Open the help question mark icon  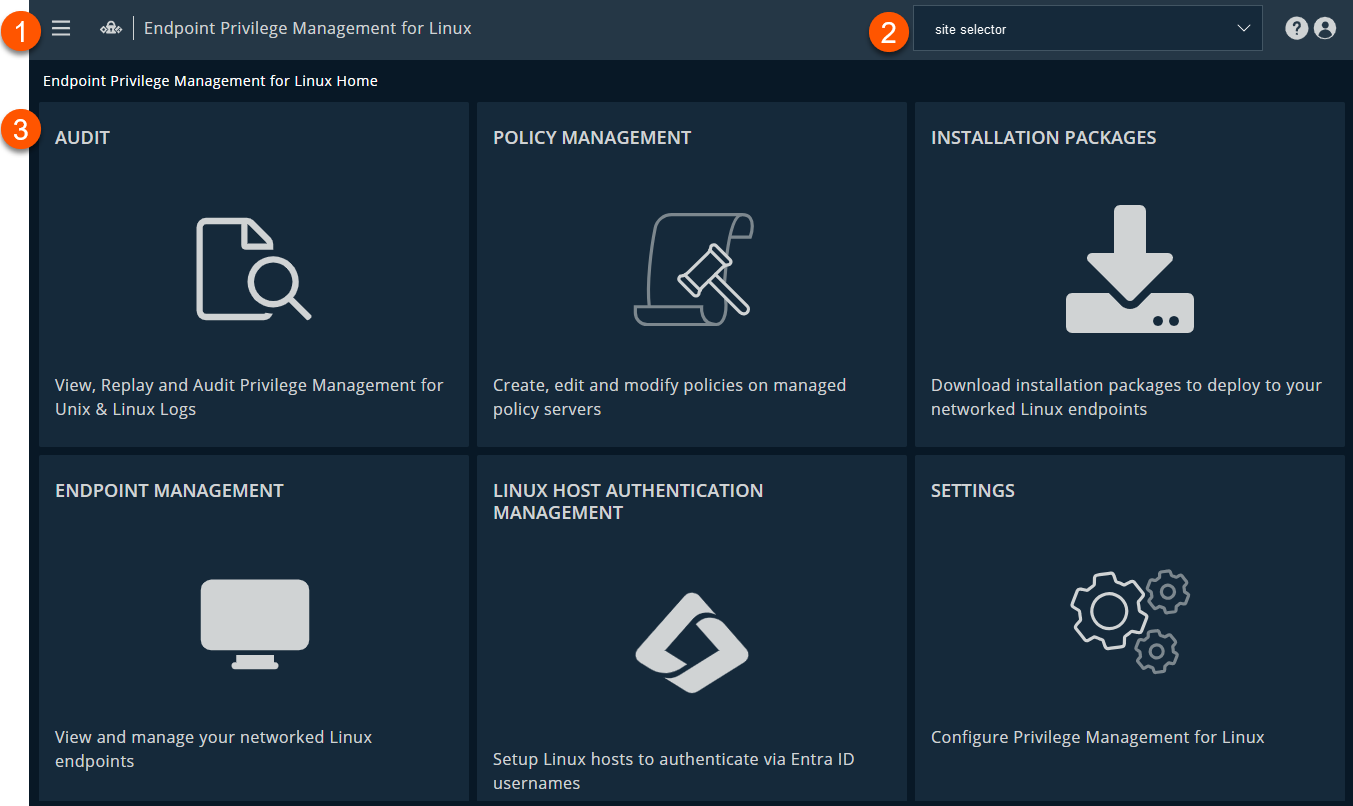(1297, 29)
